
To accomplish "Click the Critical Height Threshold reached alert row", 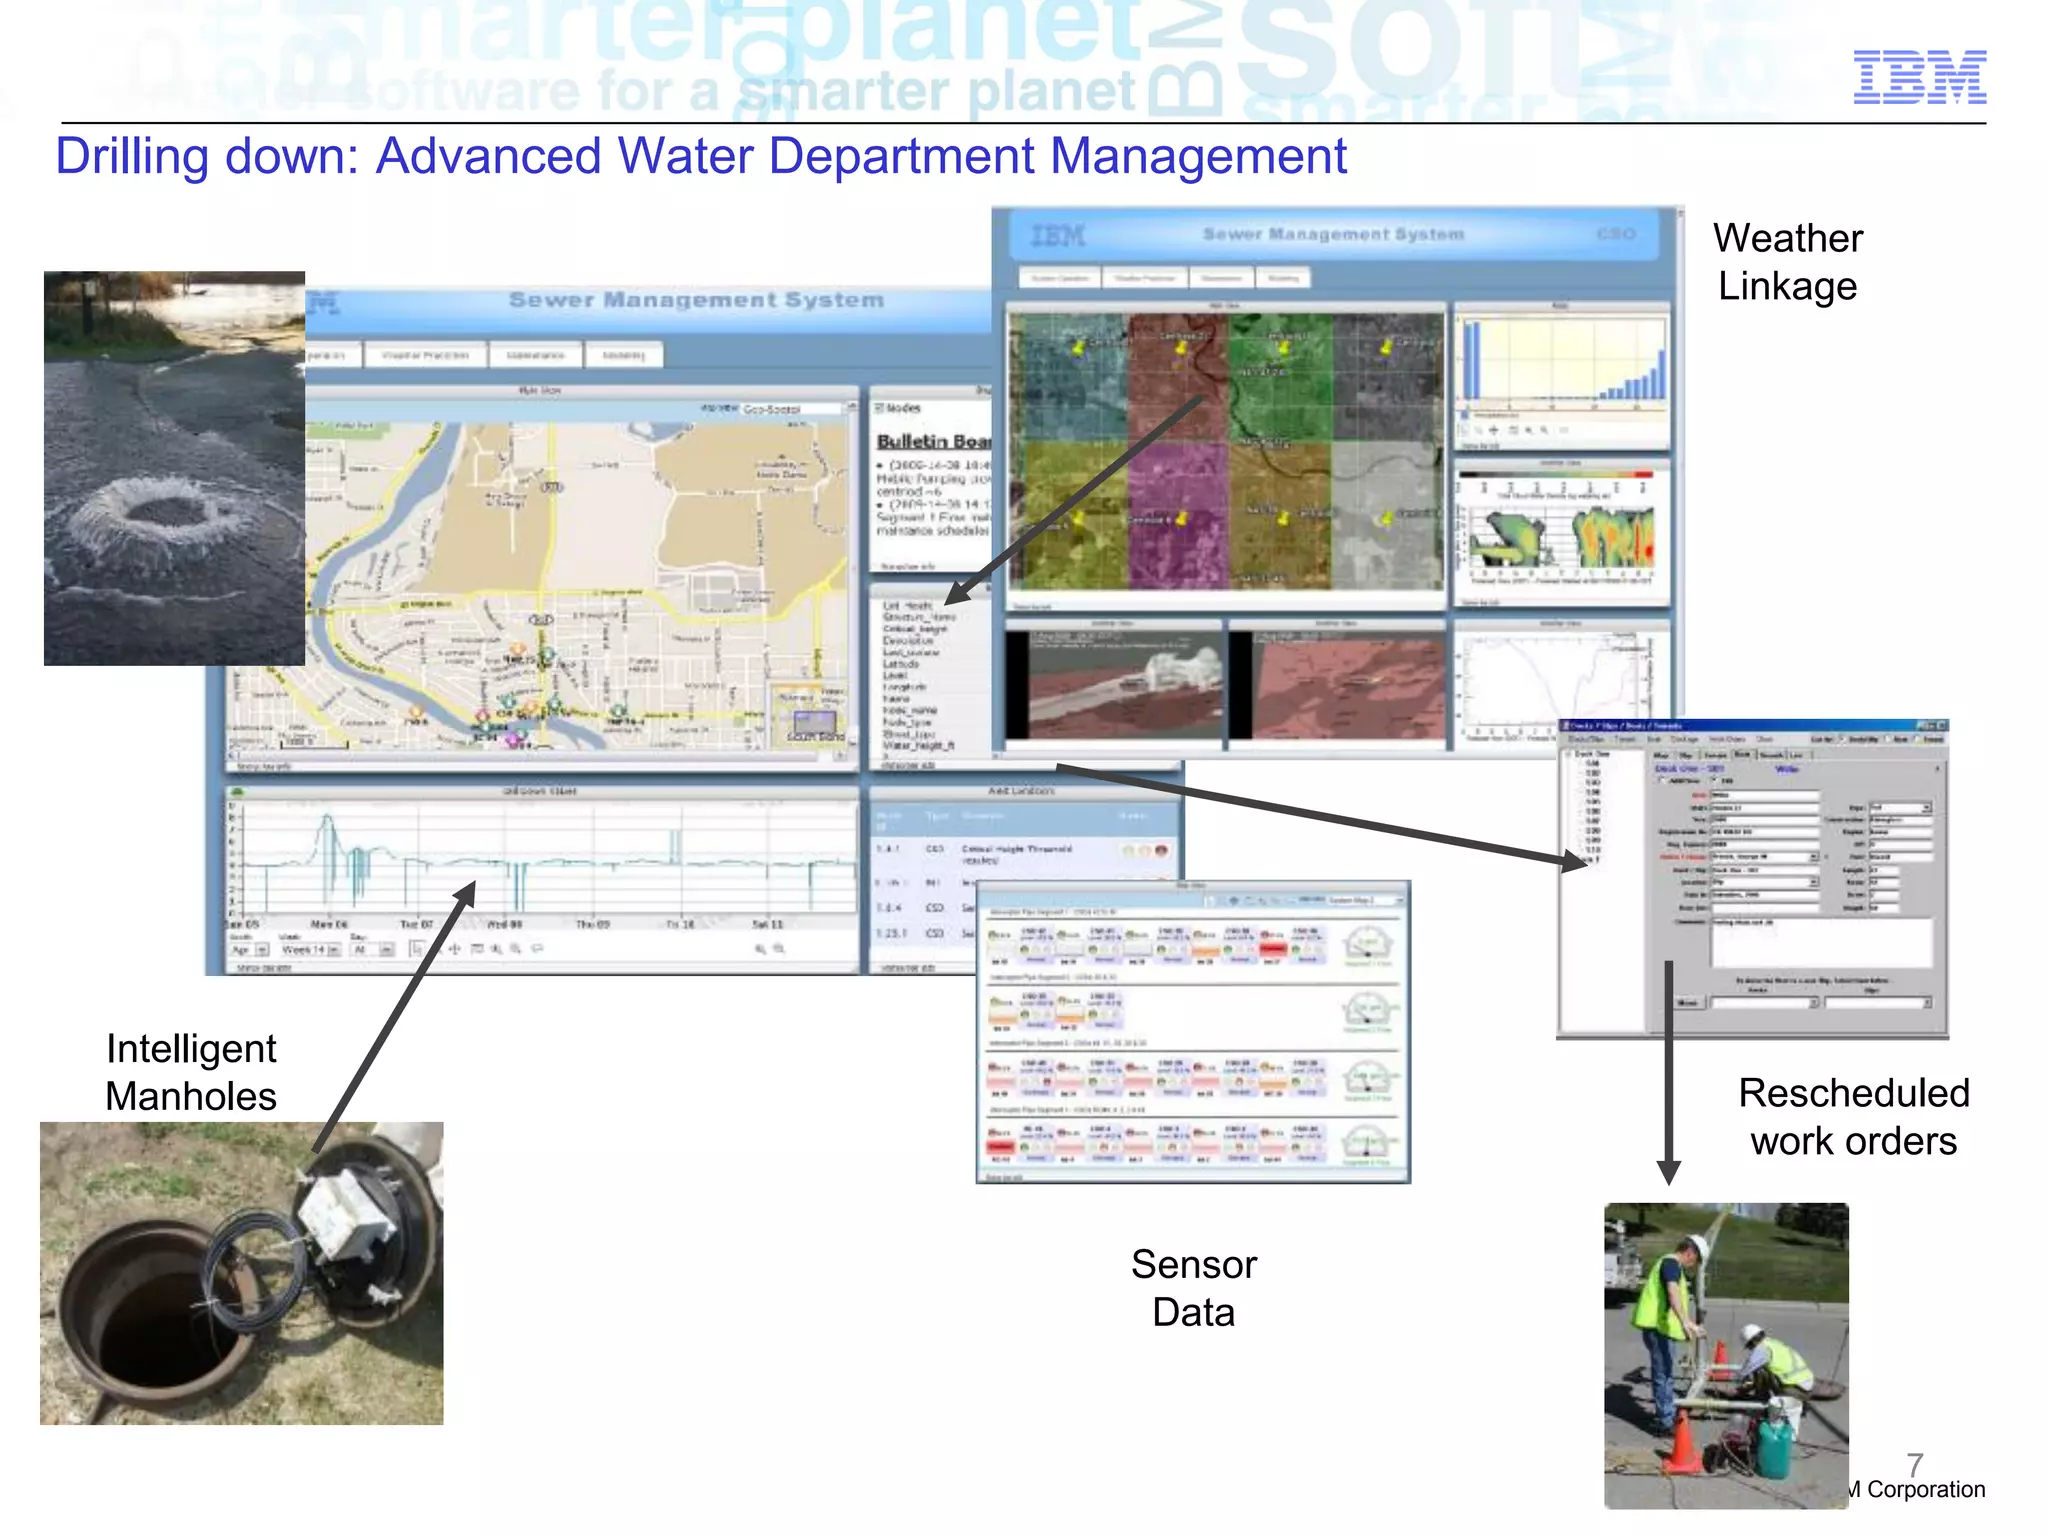I will click(1022, 853).
